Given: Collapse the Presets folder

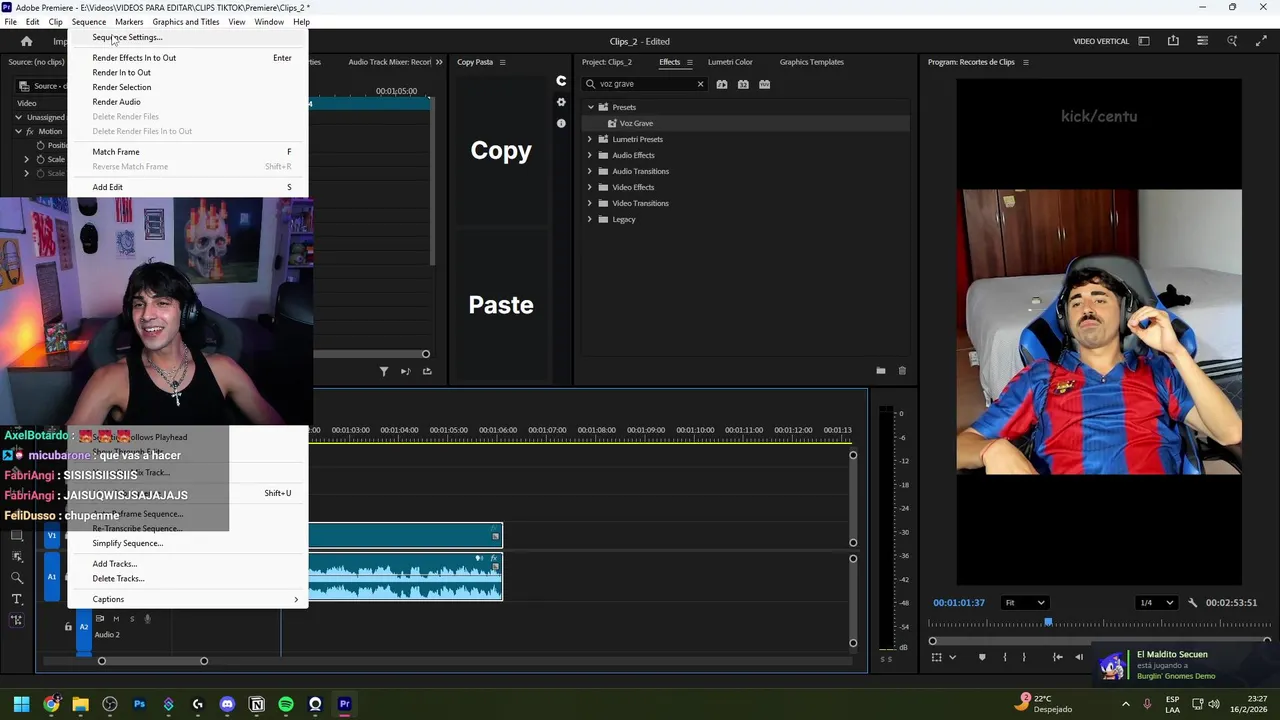Looking at the screenshot, I should [x=590, y=107].
